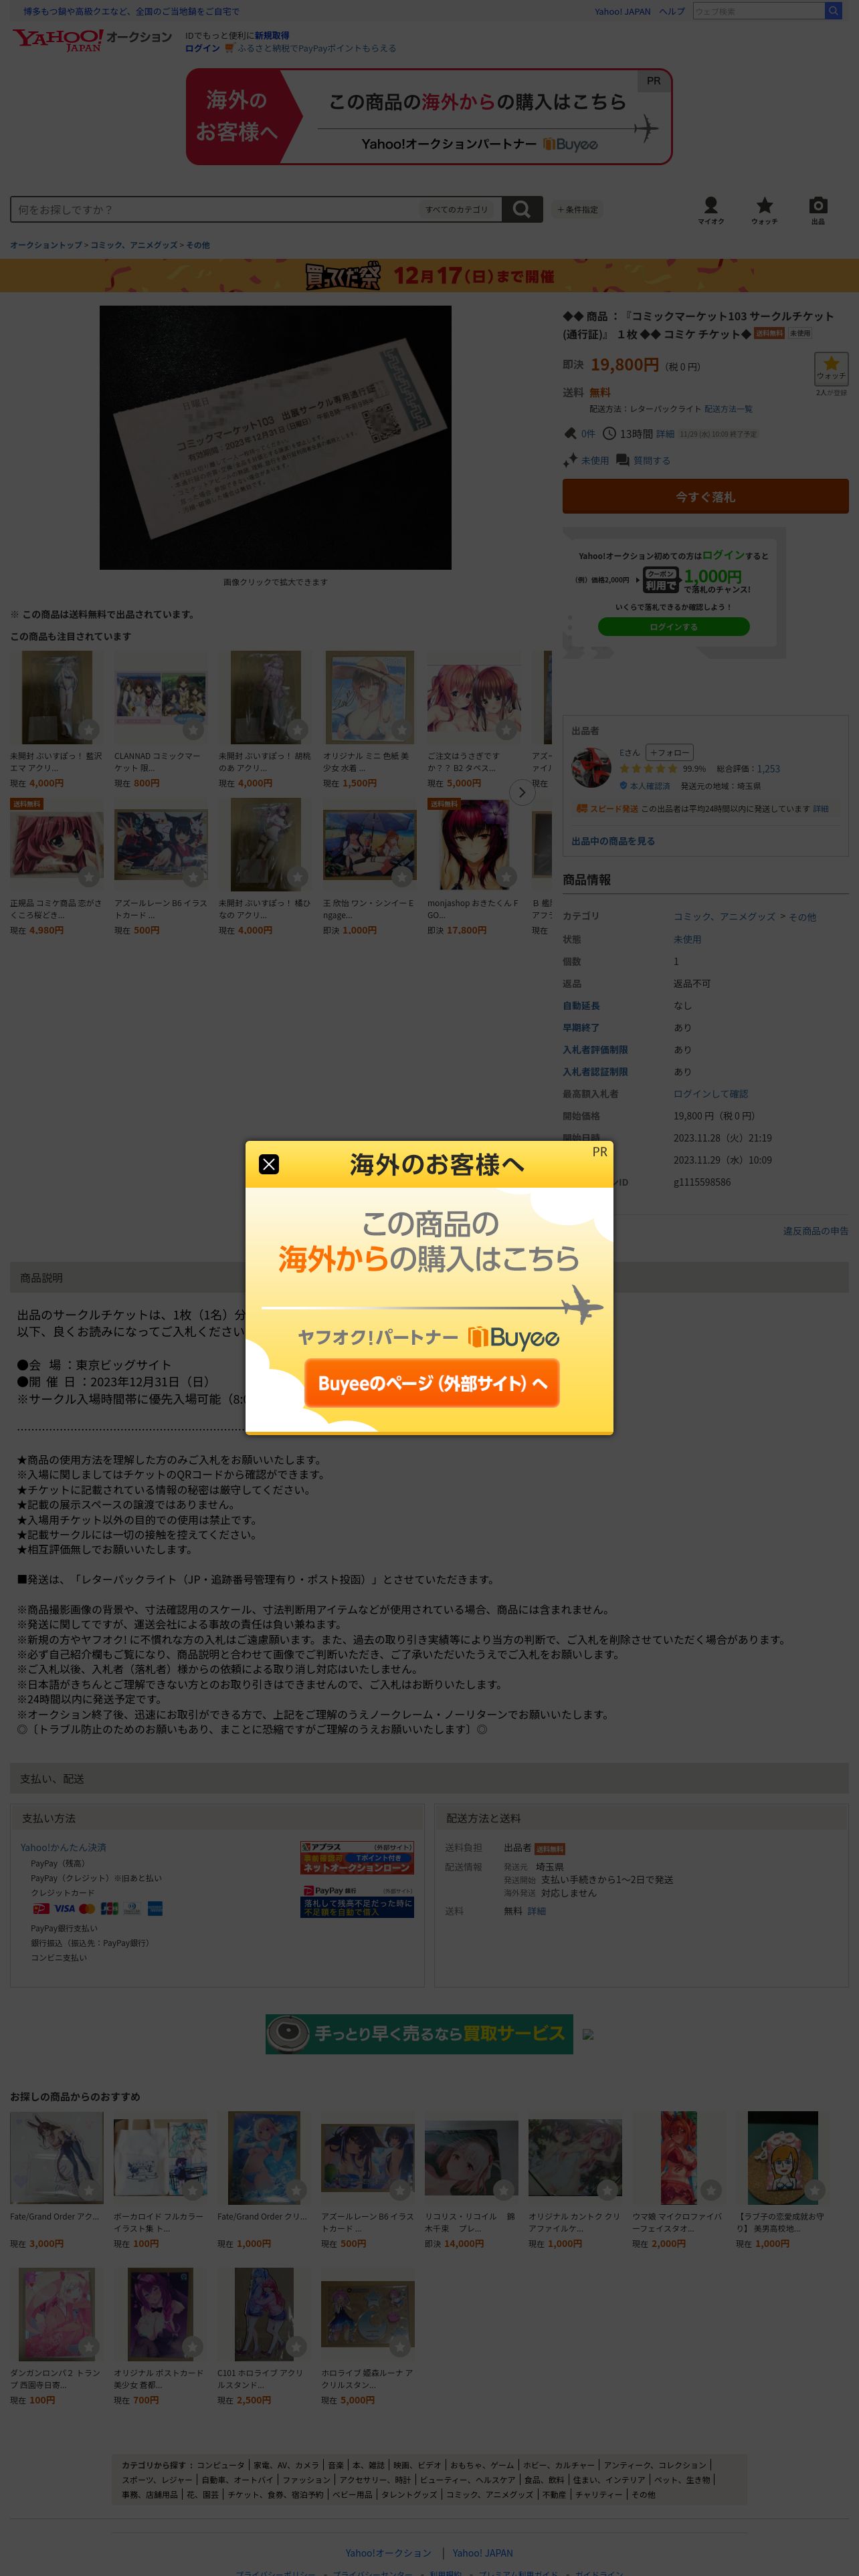Open the Yahoo! JAPAN footer link
This screenshot has height=2576, width=859.
[482, 2553]
